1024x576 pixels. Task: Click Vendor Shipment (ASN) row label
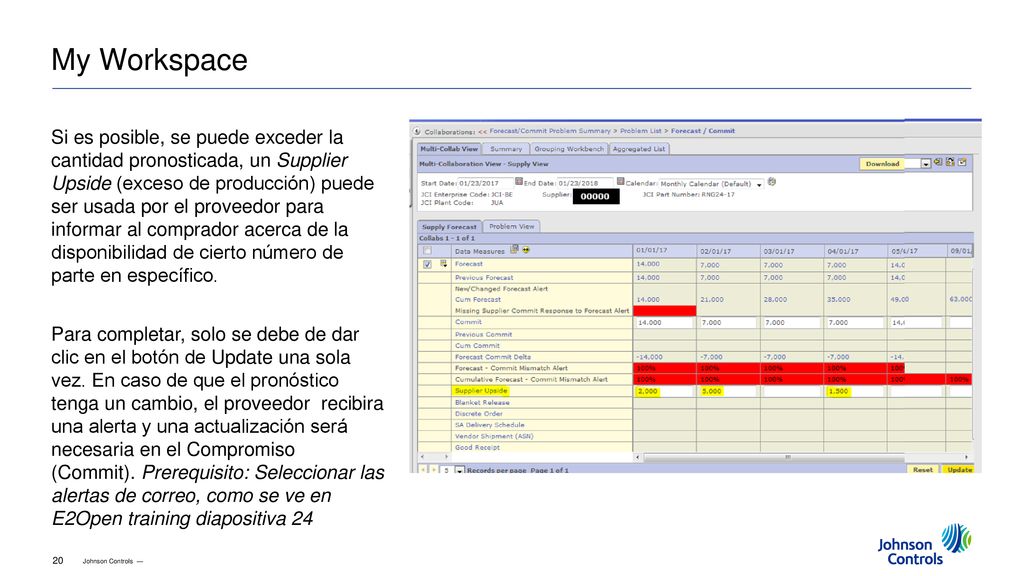[x=494, y=436]
